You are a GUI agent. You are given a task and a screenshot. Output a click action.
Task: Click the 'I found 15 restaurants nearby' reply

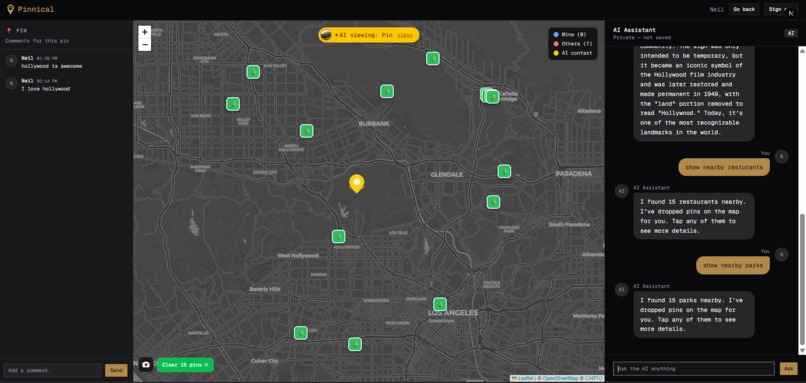(x=693, y=216)
